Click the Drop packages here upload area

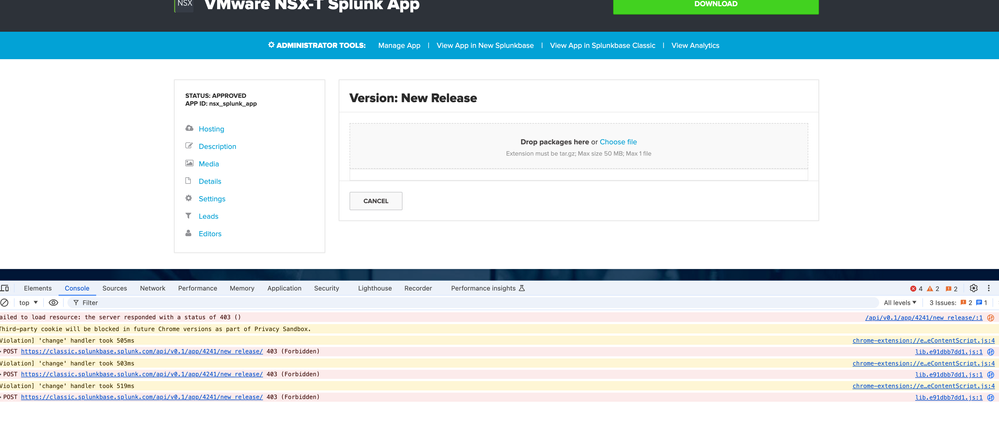[x=579, y=146]
